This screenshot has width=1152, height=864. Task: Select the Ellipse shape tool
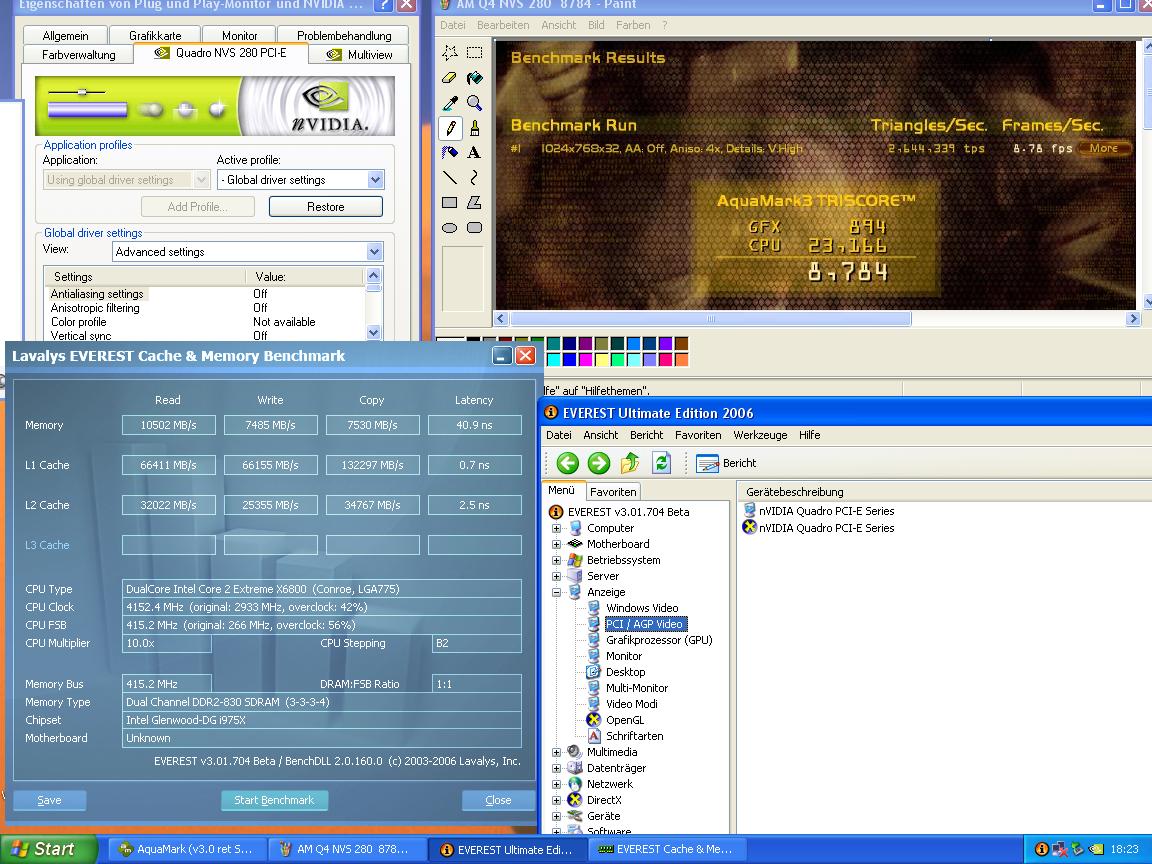pos(450,228)
